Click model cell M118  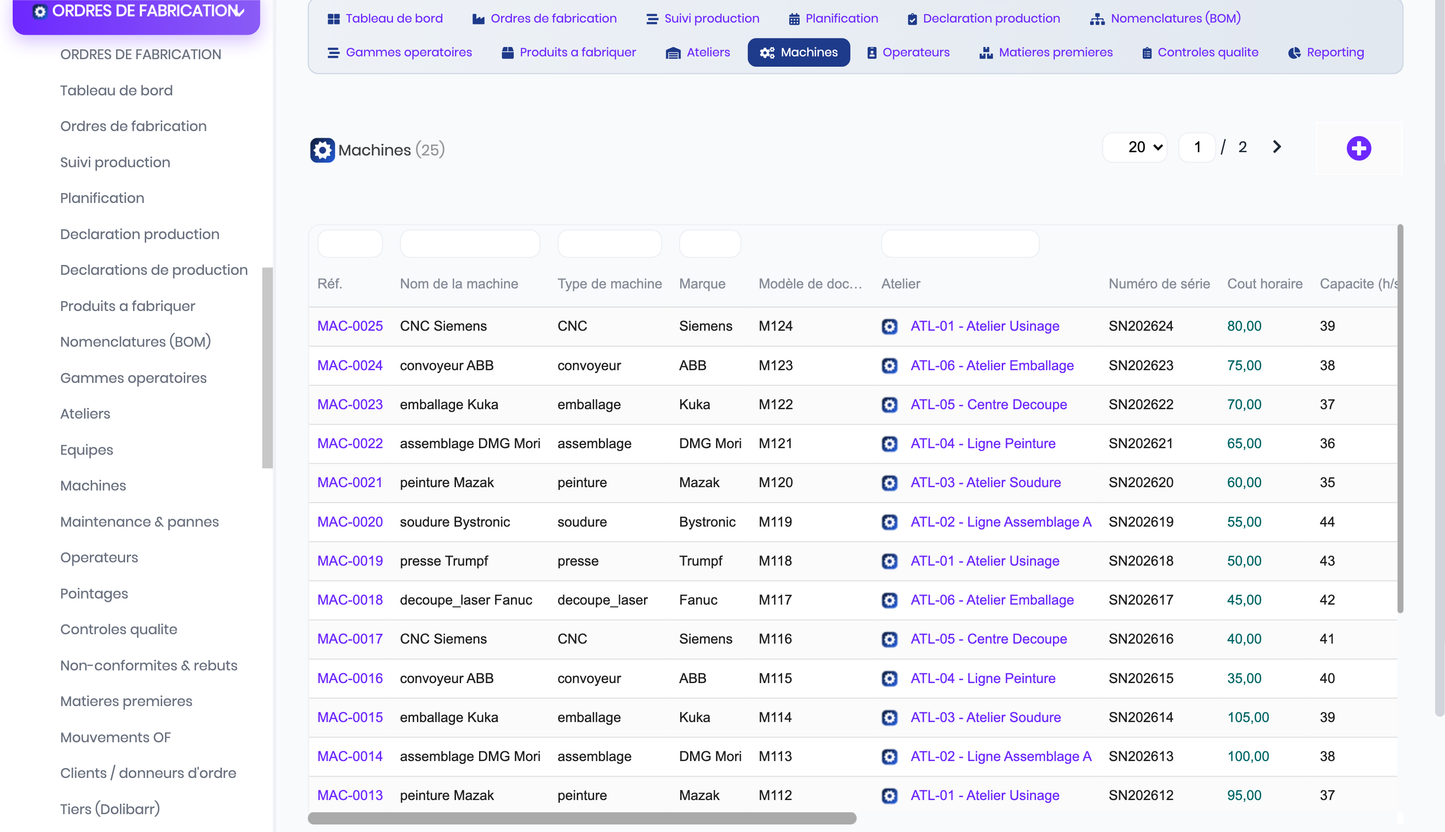click(x=775, y=561)
